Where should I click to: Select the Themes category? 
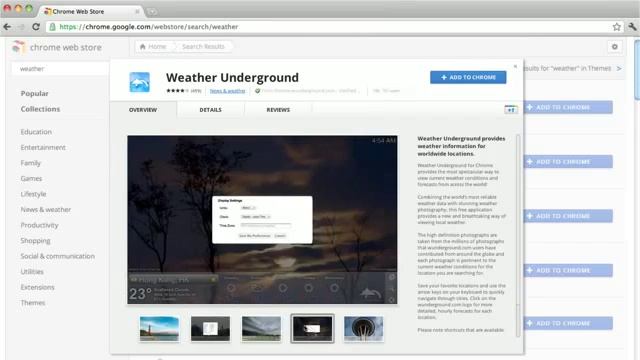pyautogui.click(x=33, y=302)
